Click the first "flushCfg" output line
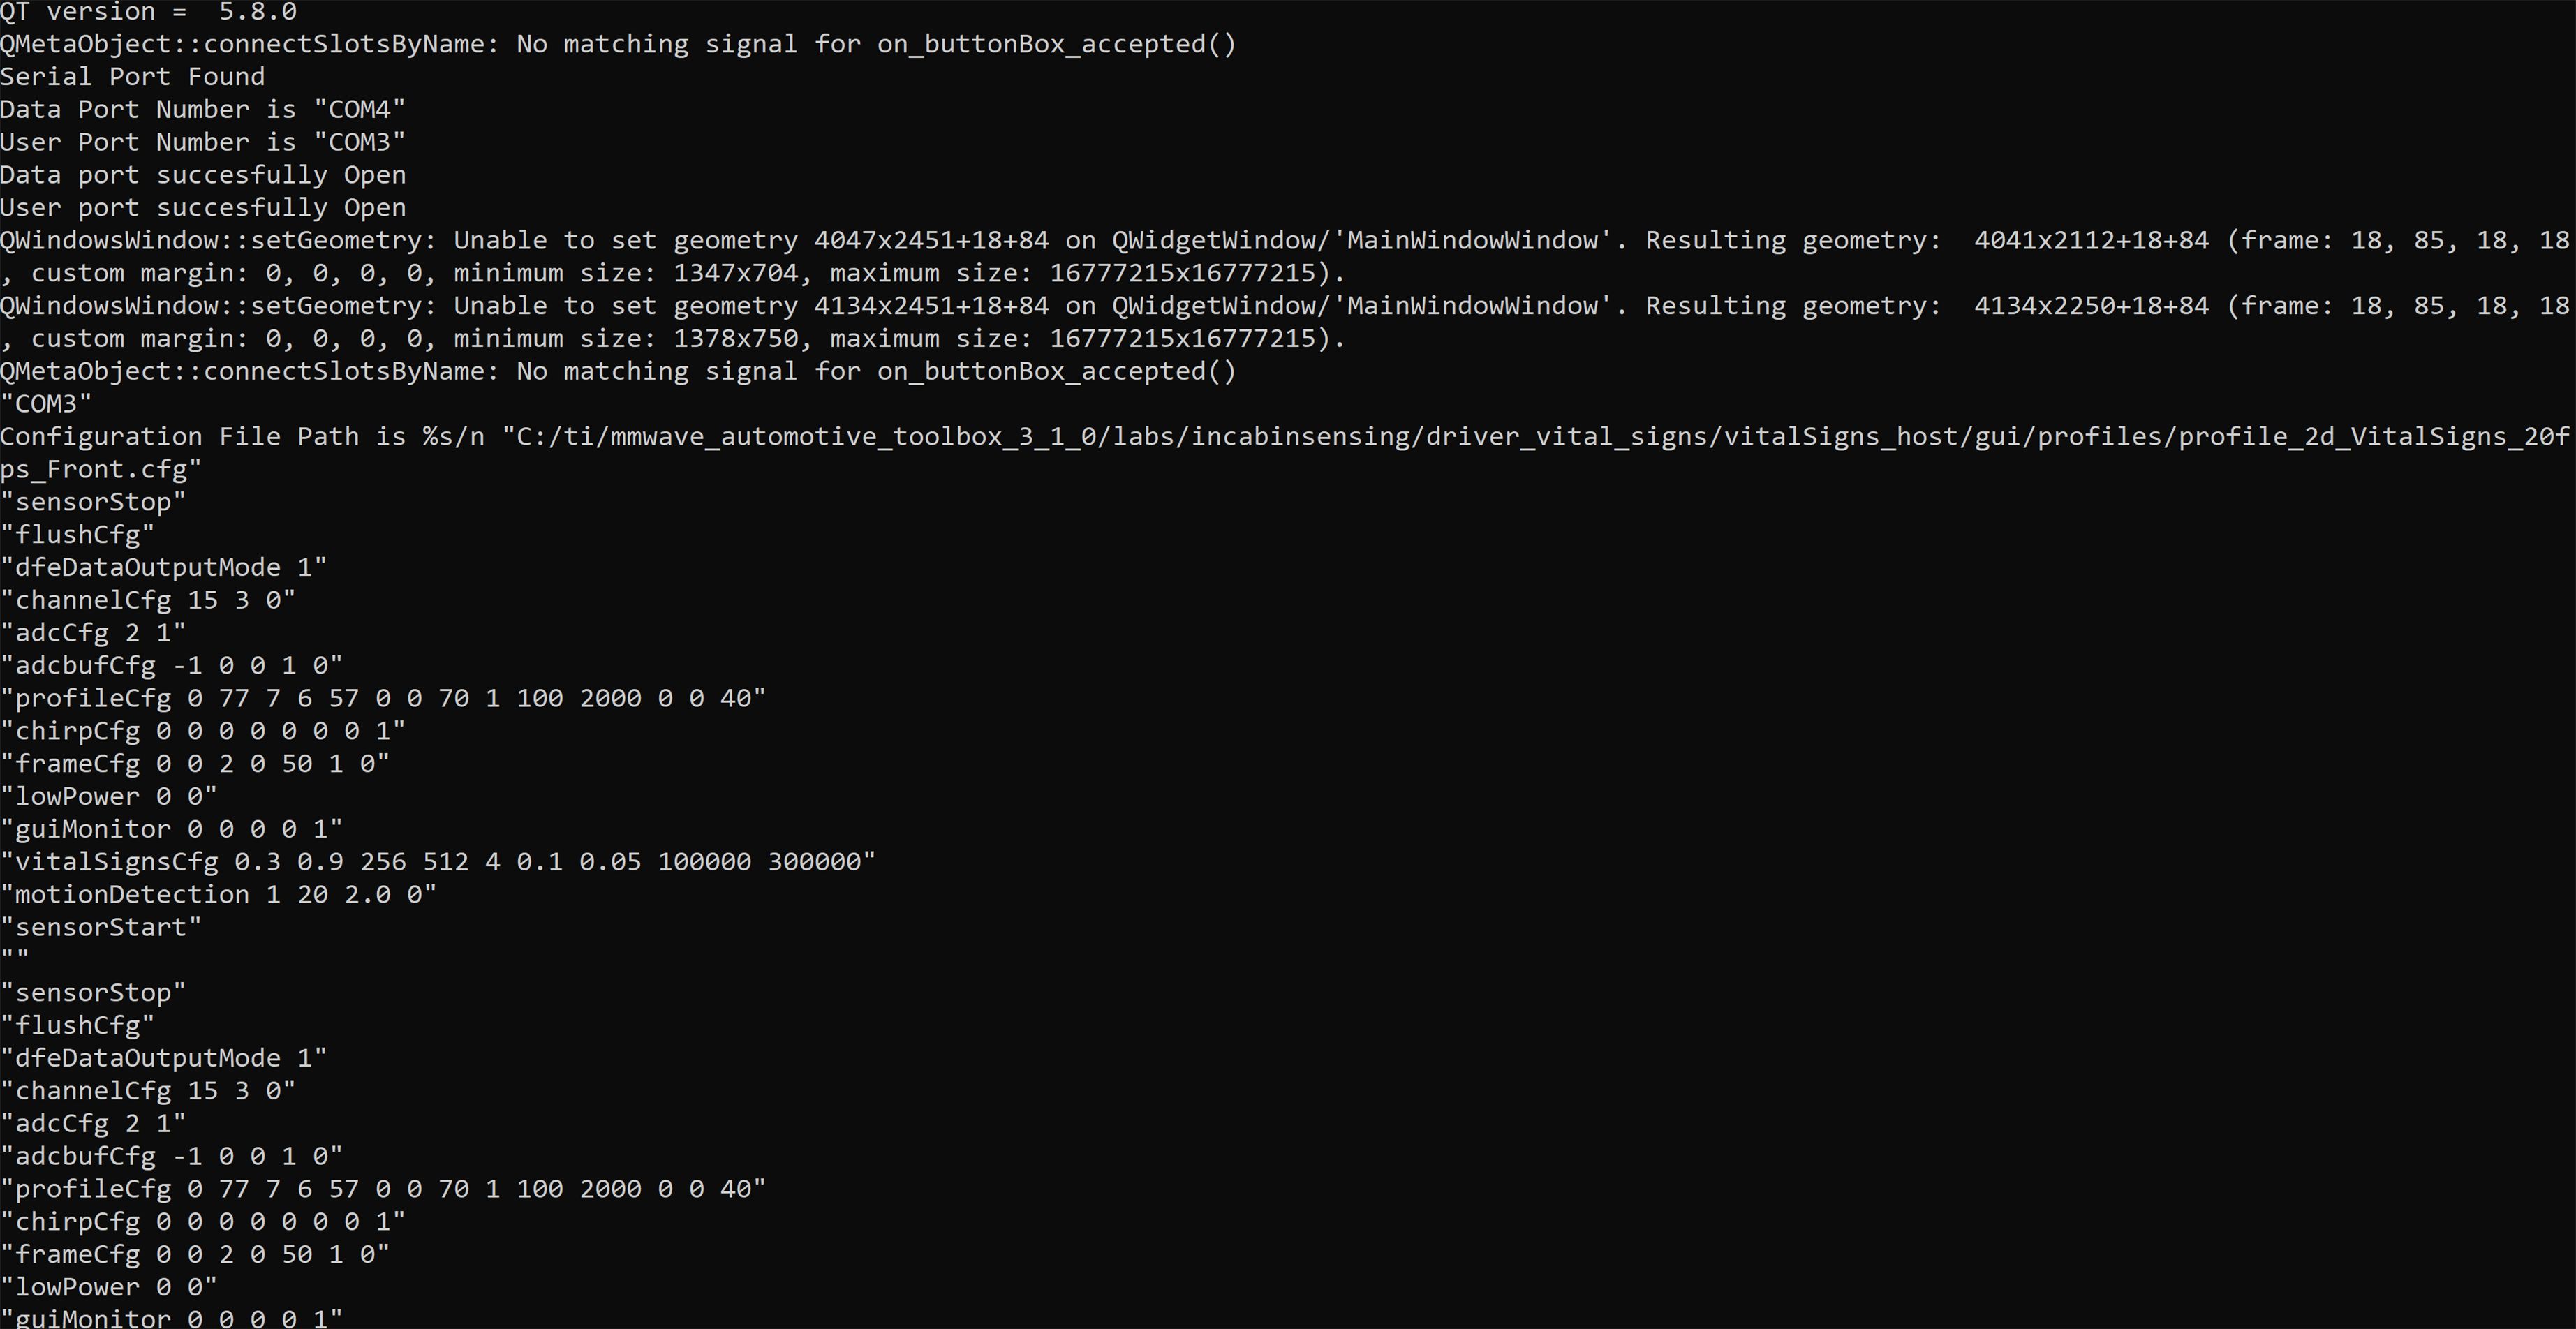The height and width of the screenshot is (1329, 2576). pyautogui.click(x=78, y=535)
